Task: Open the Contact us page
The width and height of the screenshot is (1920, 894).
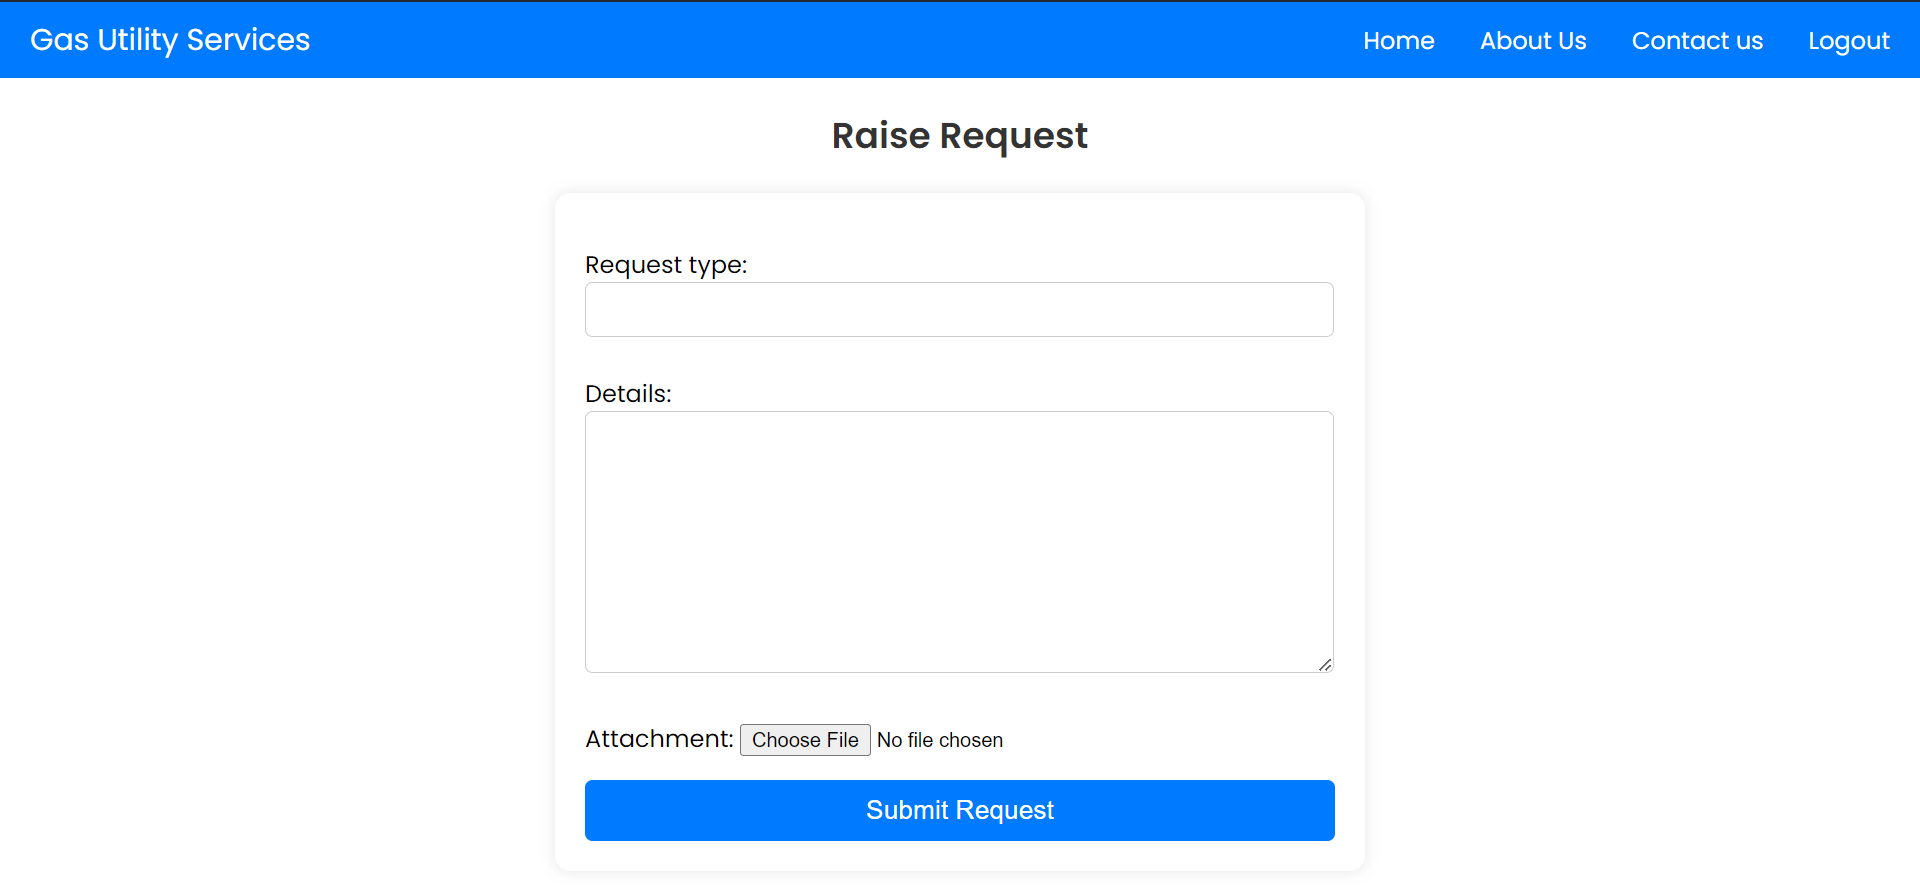Action: 1697,41
